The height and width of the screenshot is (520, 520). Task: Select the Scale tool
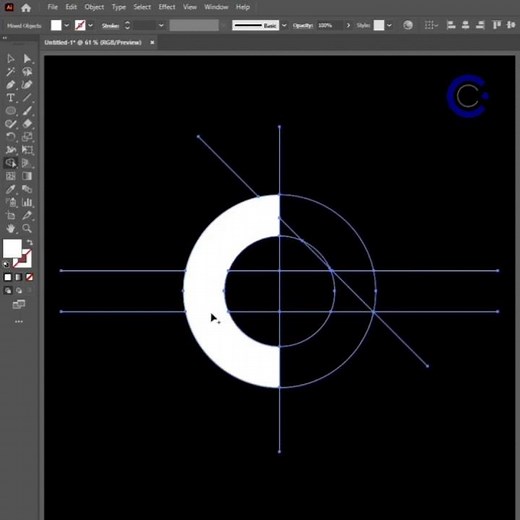pos(27,137)
